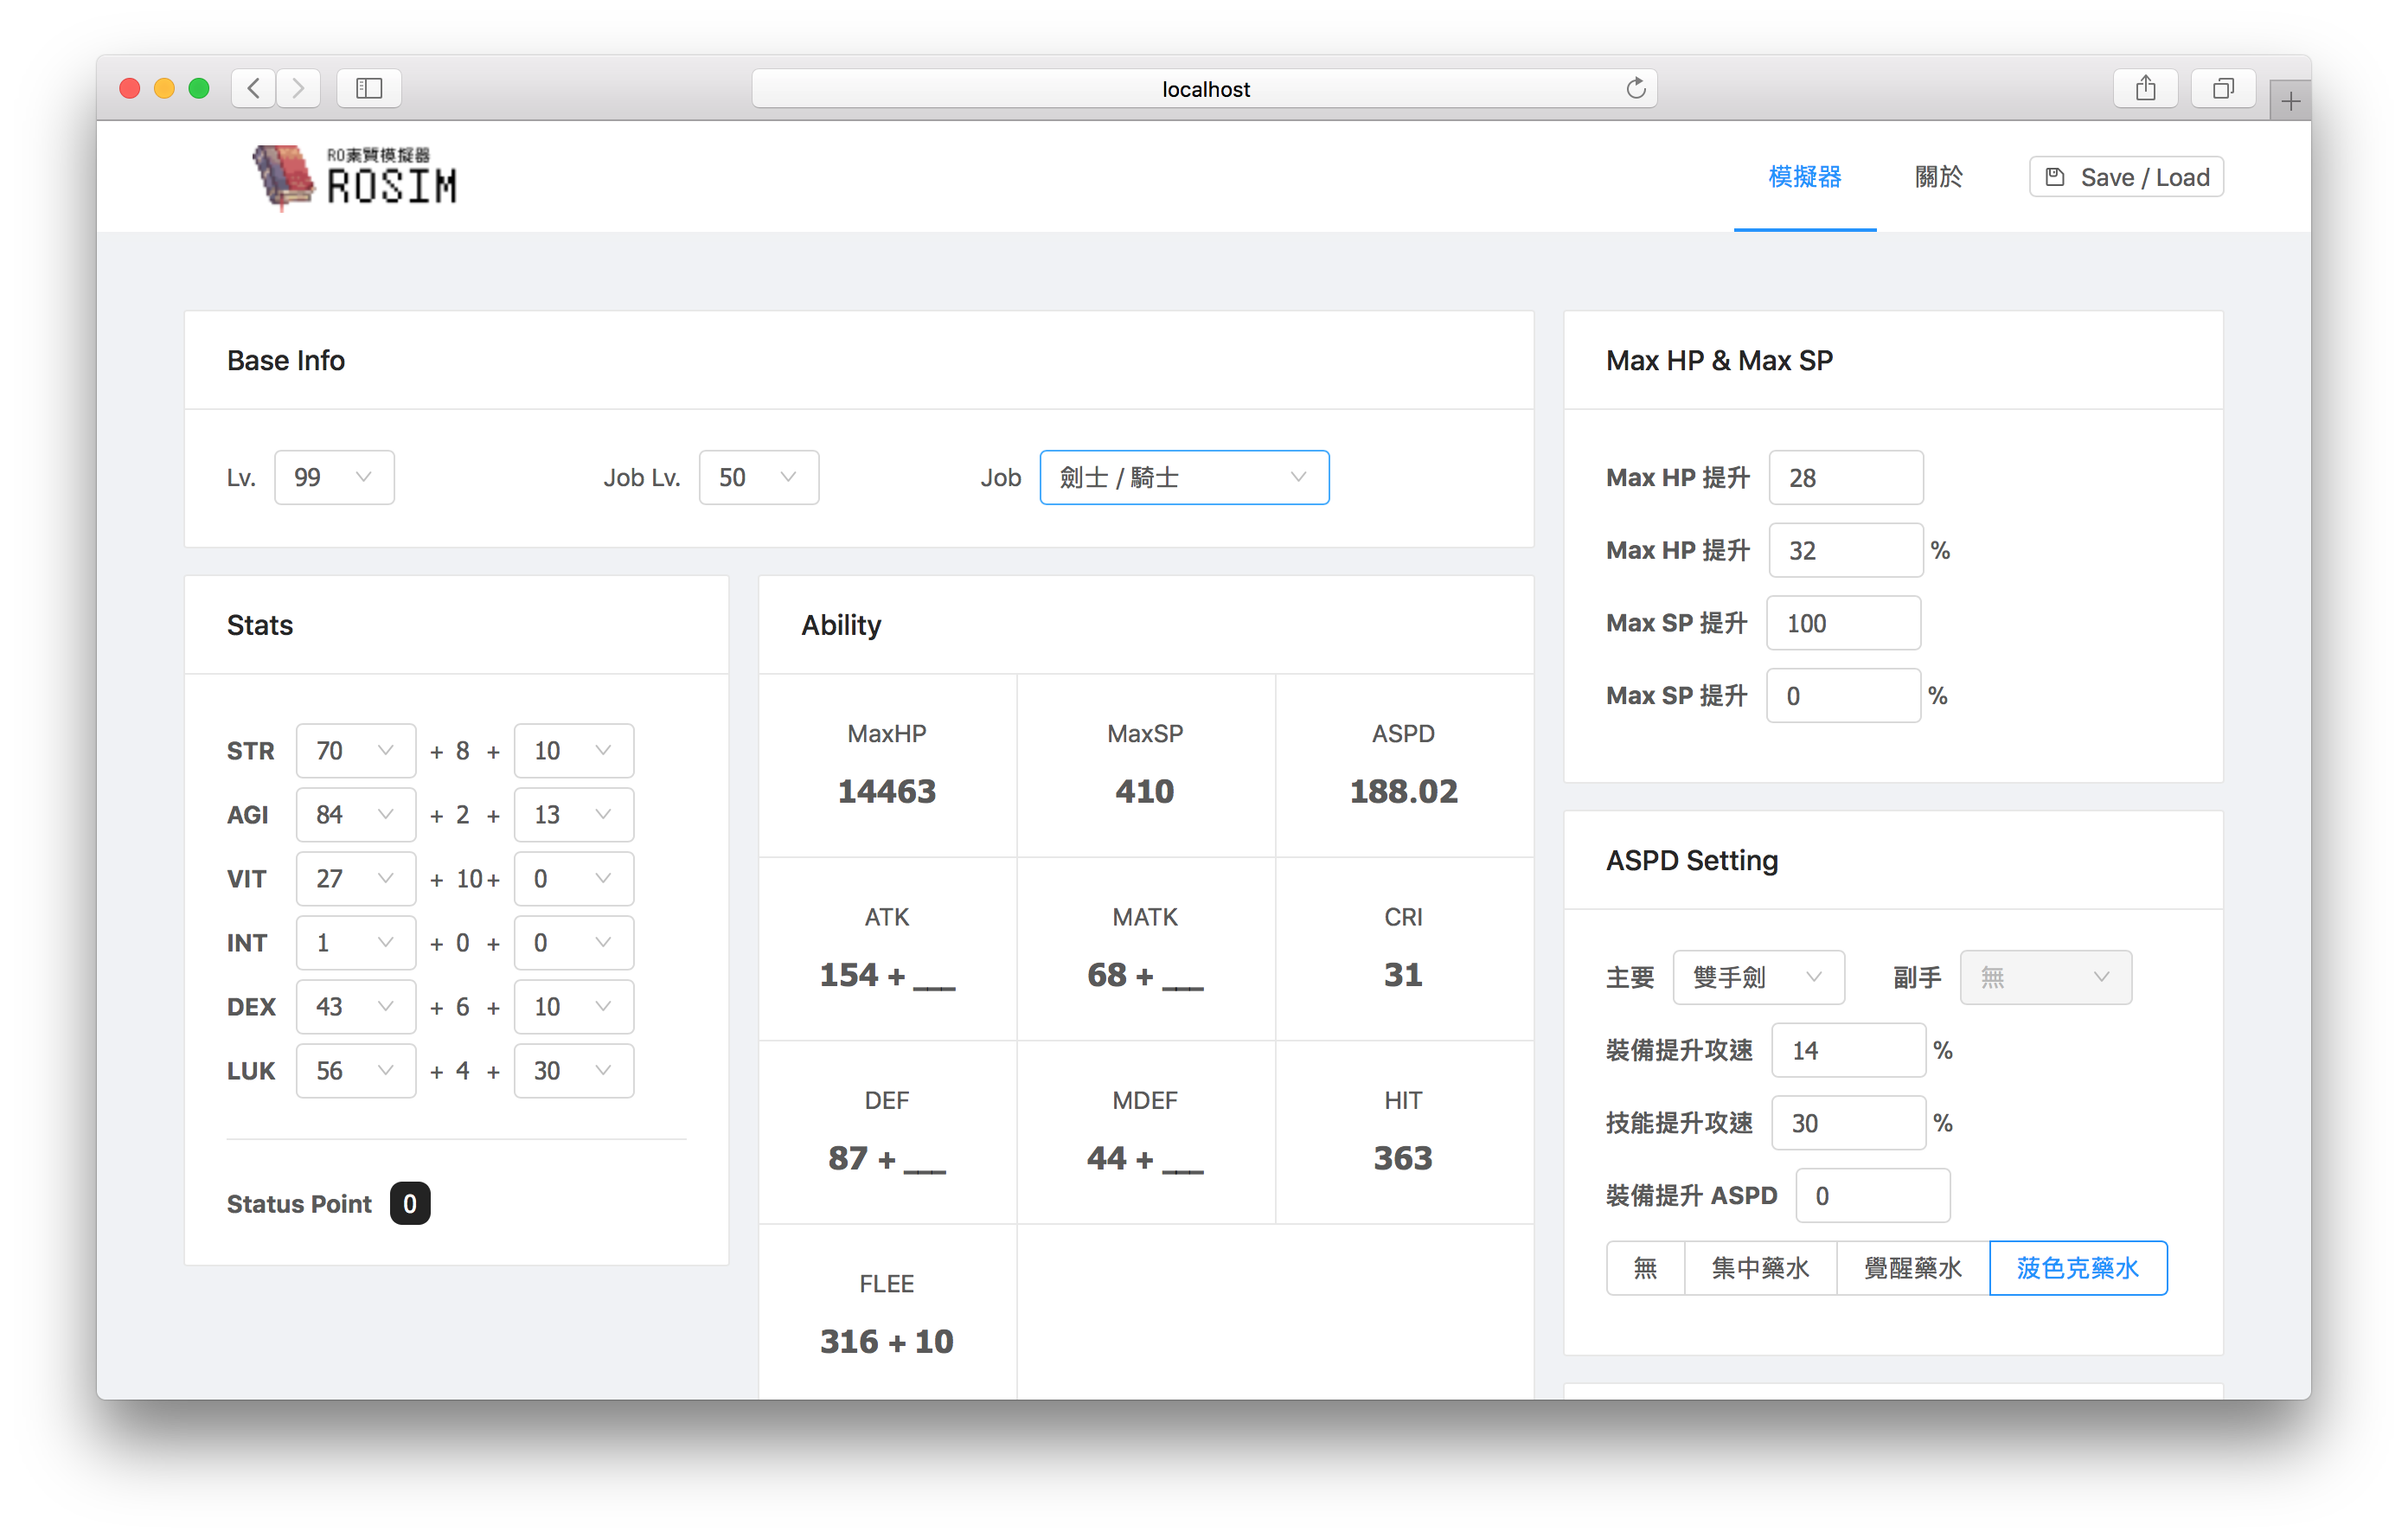2408x1538 pixels.
Task: Click the browser forward arrow
Action: point(298,88)
